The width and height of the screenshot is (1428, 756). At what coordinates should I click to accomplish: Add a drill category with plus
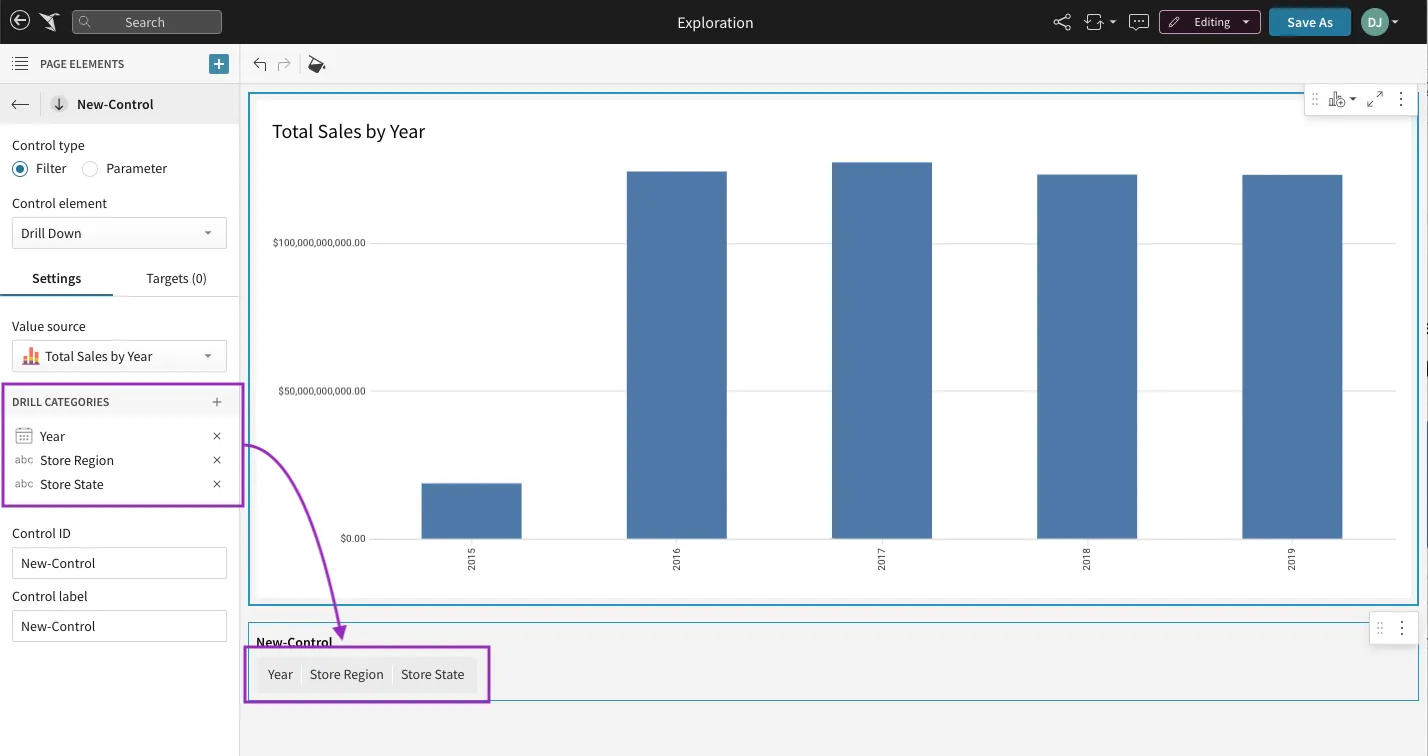click(x=217, y=402)
